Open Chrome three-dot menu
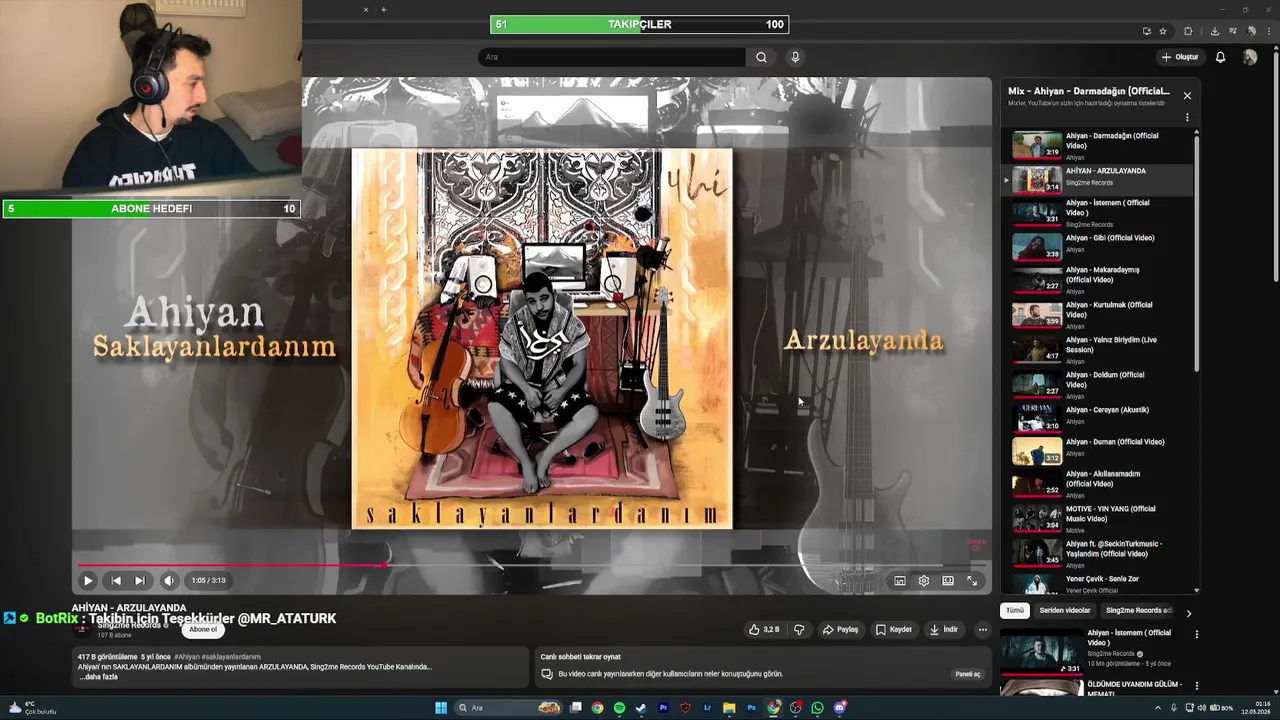This screenshot has height=720, width=1280. (x=1268, y=31)
